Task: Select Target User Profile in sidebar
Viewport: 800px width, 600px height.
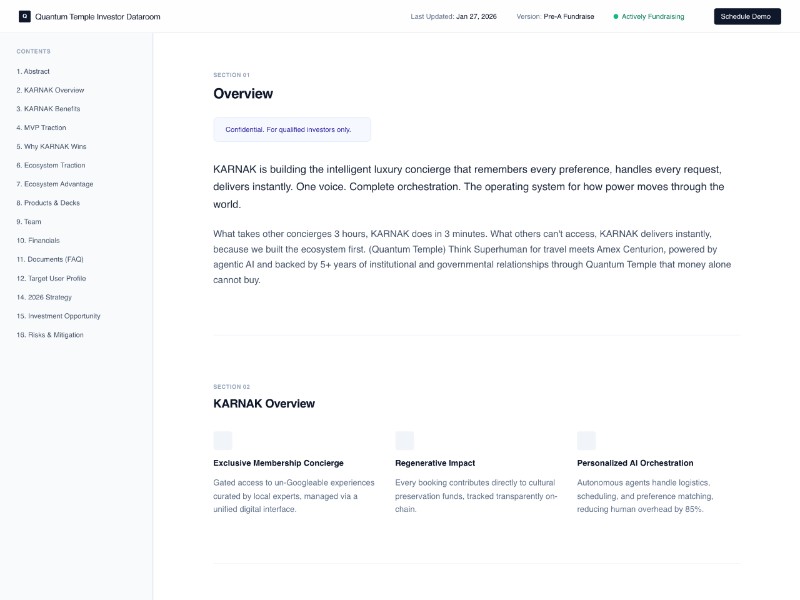Action: tap(51, 278)
